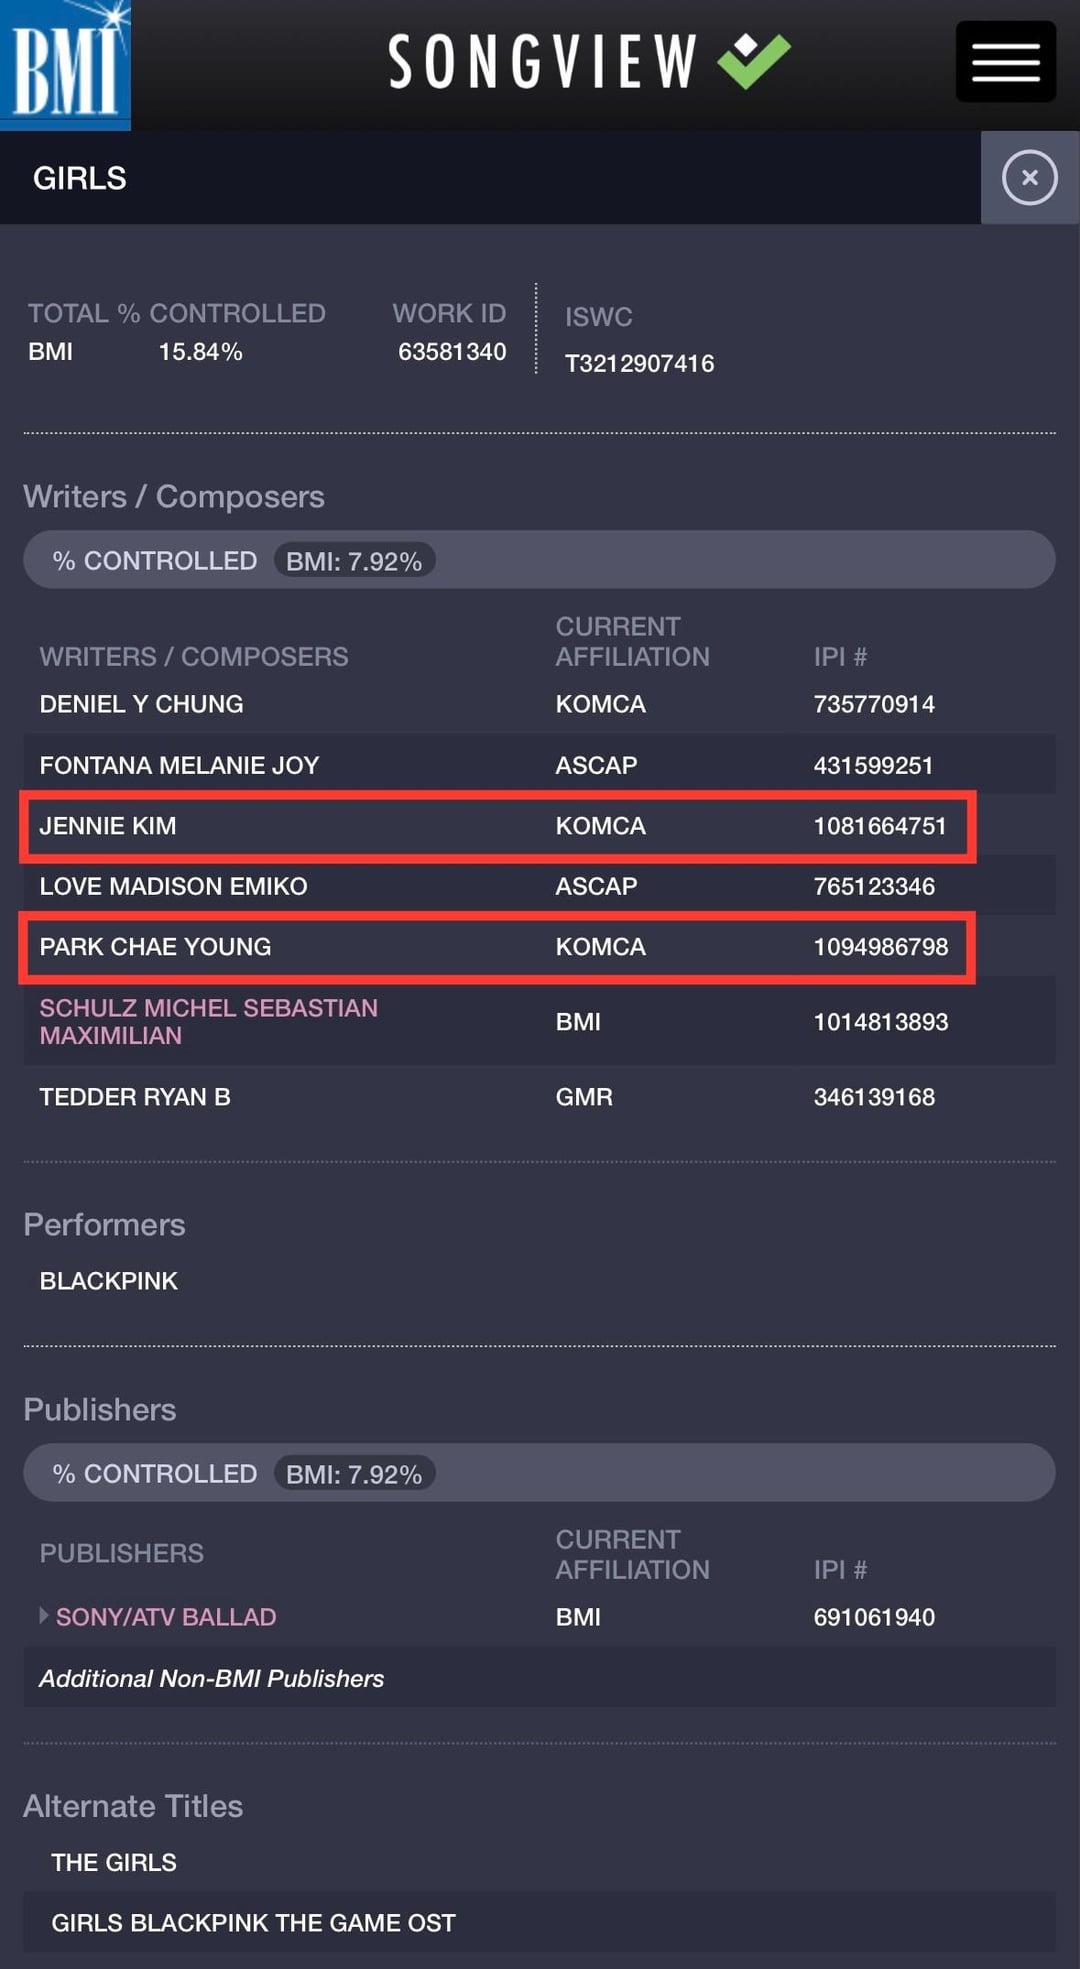Click the Work ID 63581340

point(452,352)
